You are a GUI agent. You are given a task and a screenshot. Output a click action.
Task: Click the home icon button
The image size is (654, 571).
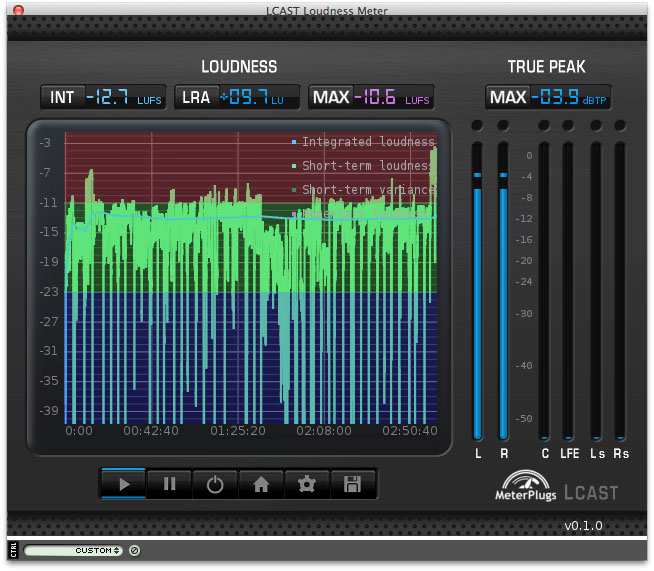[261, 484]
